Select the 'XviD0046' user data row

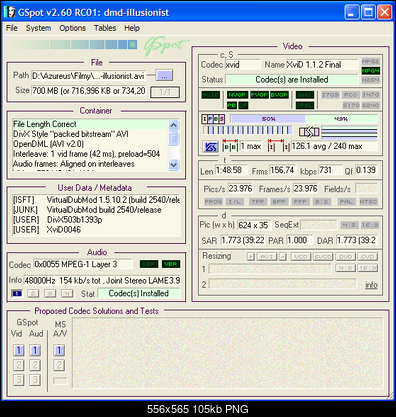coord(96,230)
